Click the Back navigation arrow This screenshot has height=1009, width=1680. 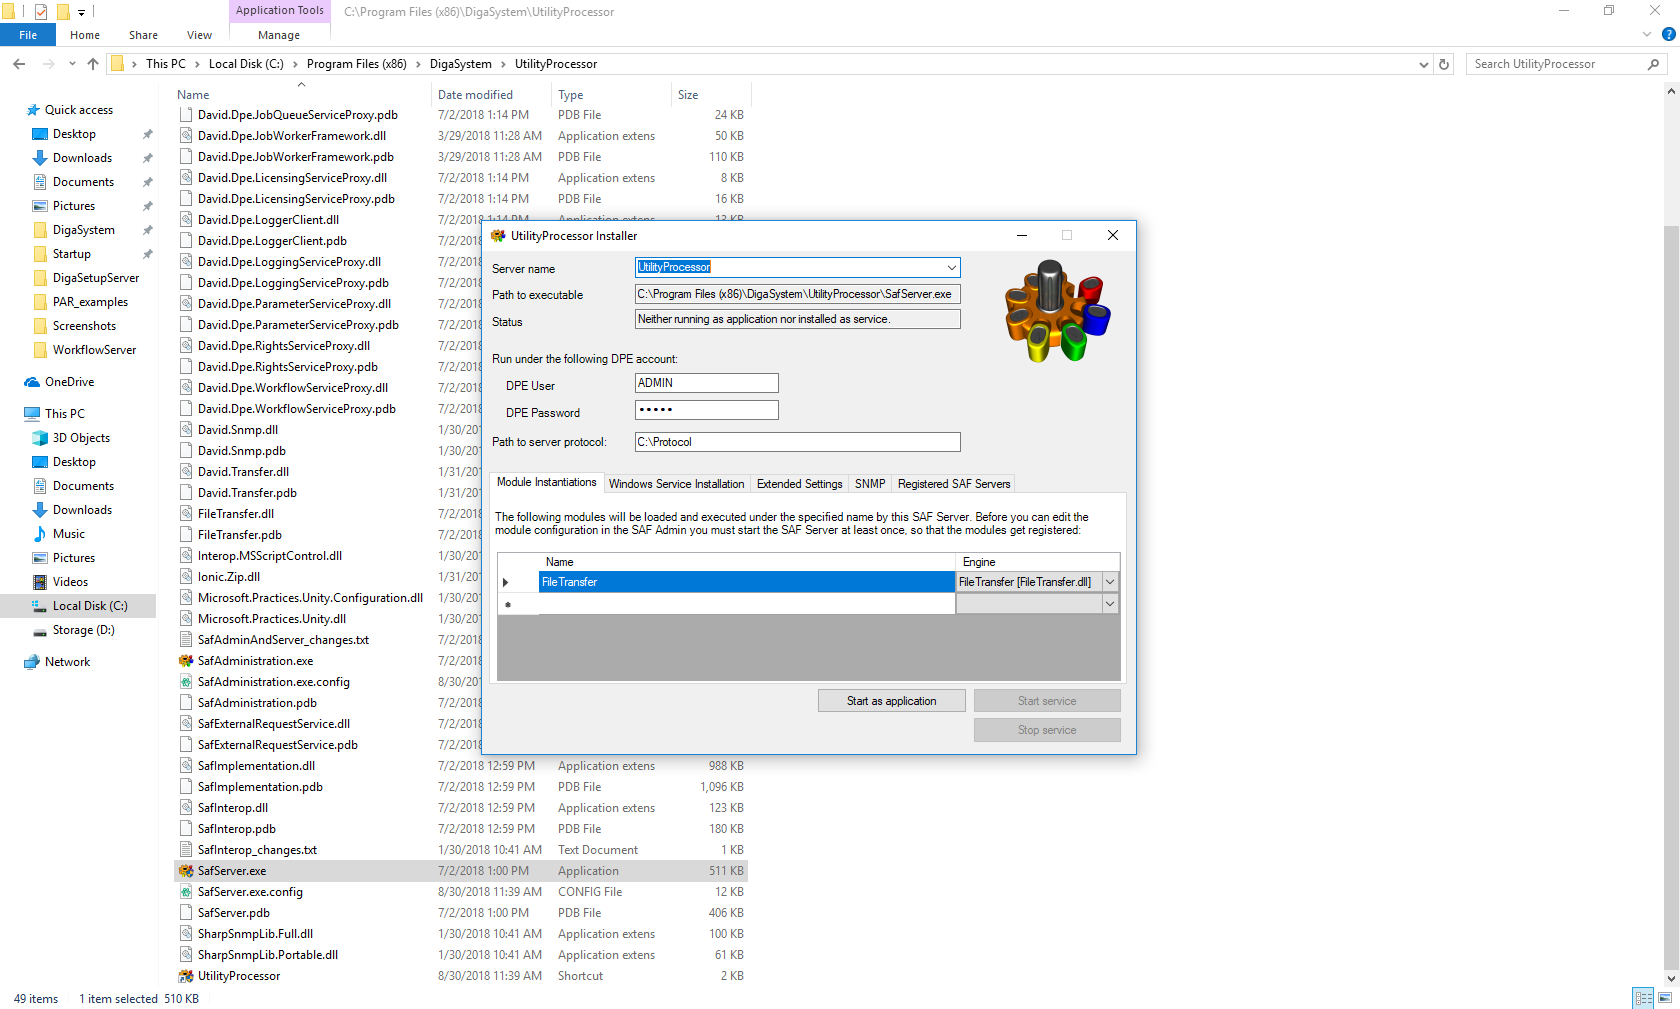19,64
